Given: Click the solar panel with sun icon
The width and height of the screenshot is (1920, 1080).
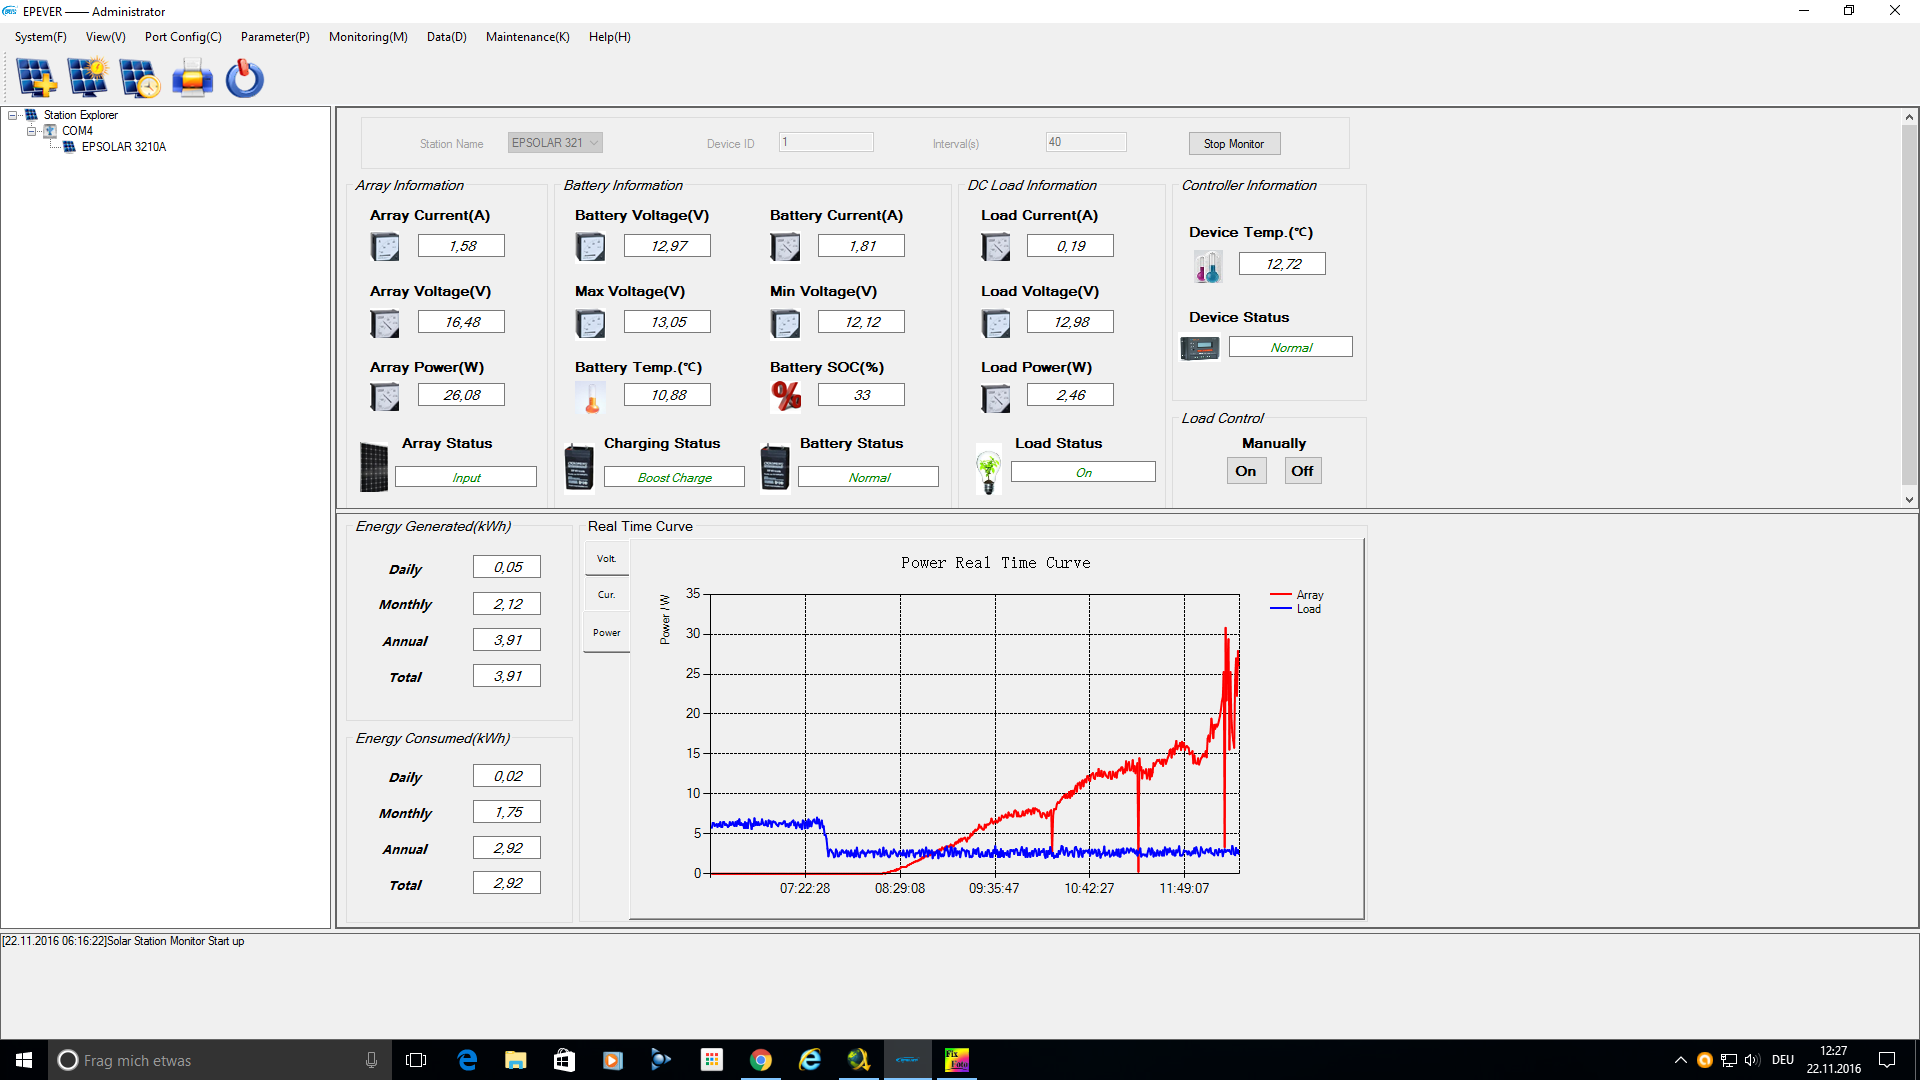Looking at the screenshot, I should [88, 78].
